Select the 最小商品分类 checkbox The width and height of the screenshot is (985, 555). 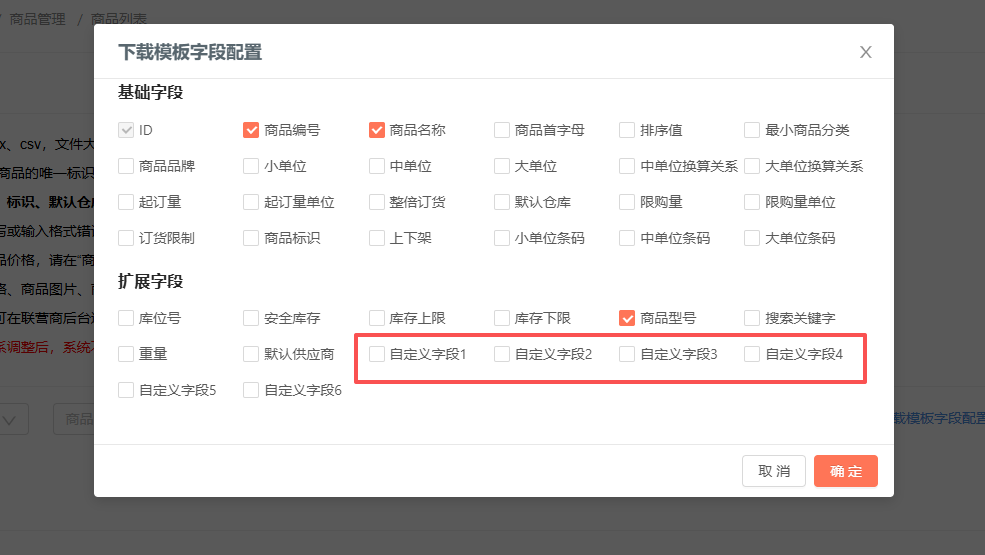pyautogui.click(x=751, y=130)
